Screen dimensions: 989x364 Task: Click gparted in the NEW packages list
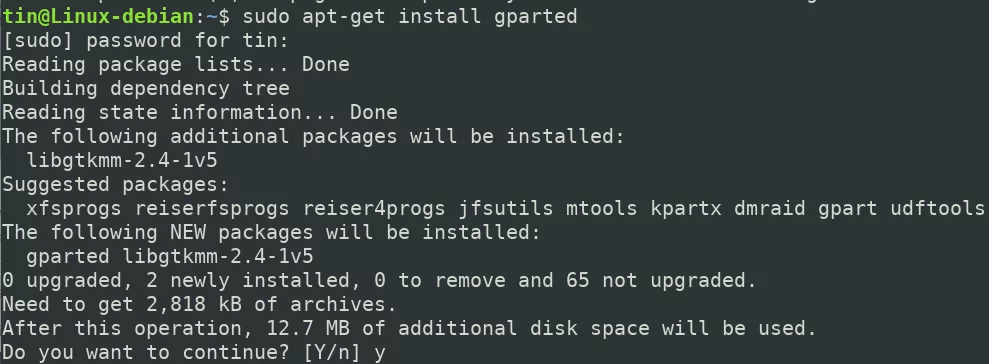click(68, 256)
